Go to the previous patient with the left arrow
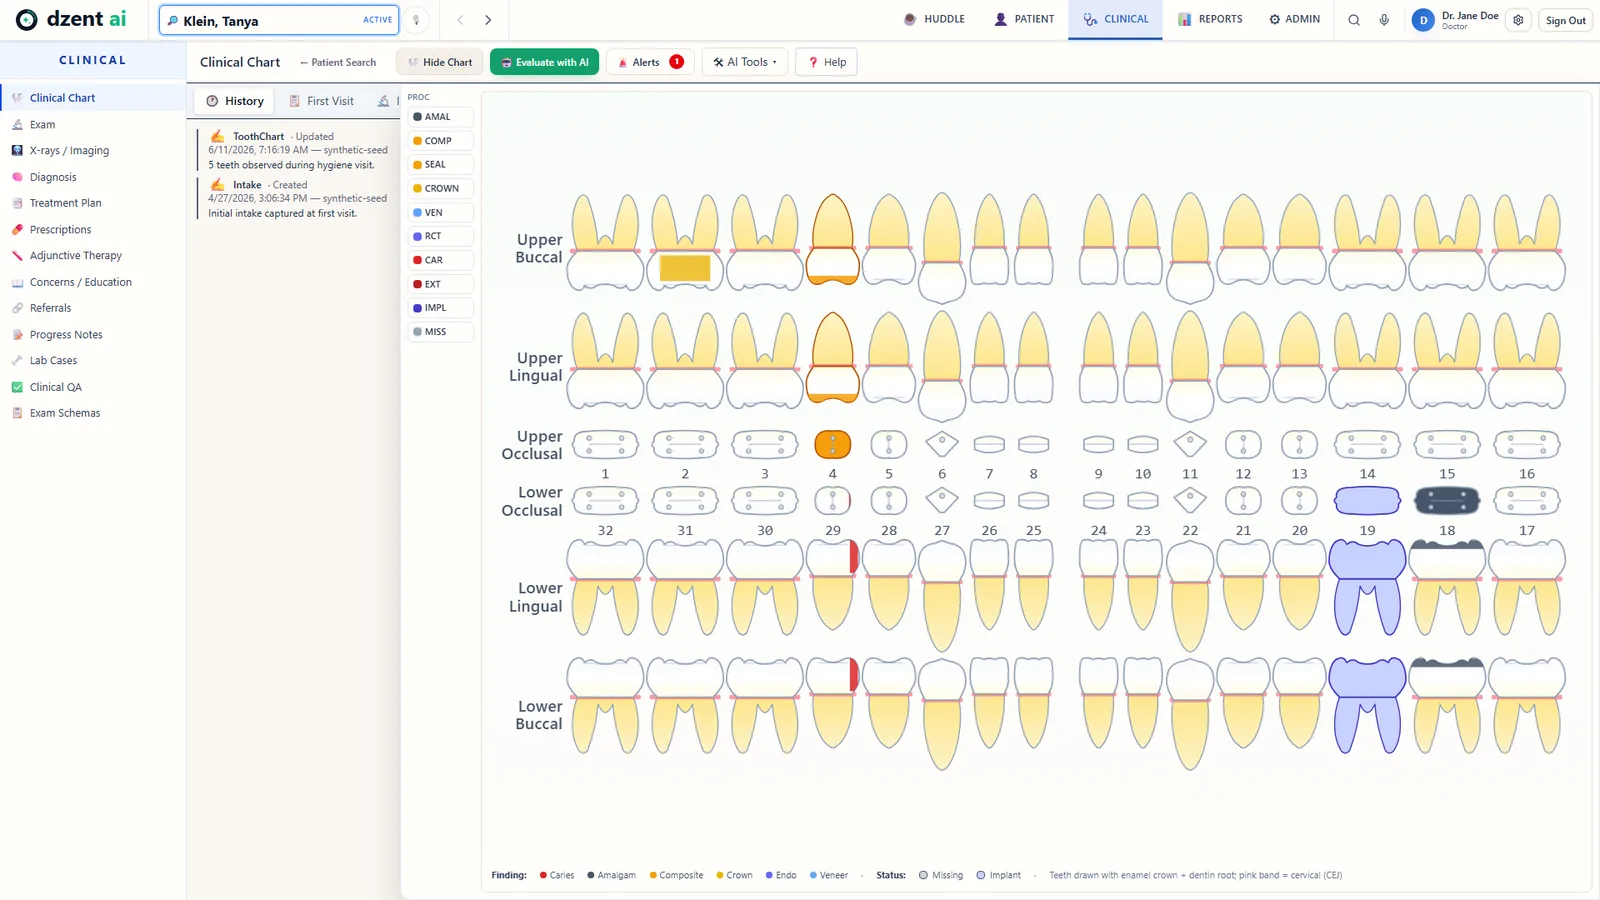This screenshot has height=900, width=1600. point(460,20)
